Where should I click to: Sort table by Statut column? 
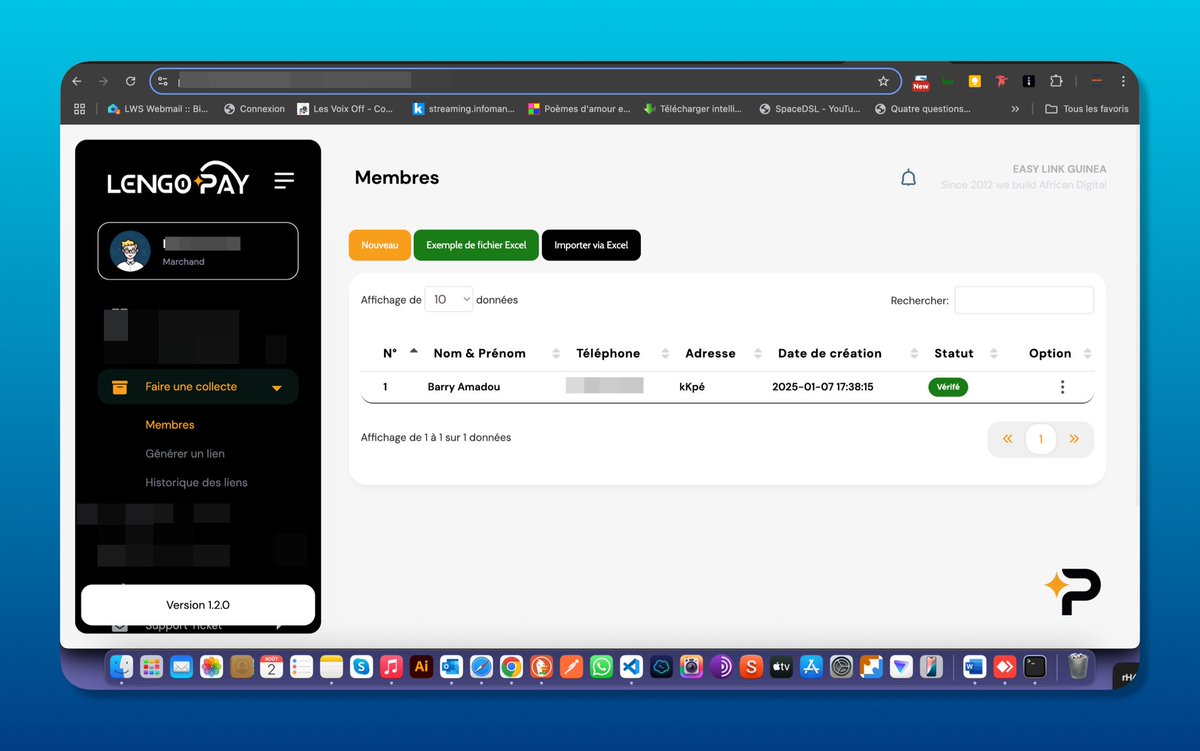966,353
